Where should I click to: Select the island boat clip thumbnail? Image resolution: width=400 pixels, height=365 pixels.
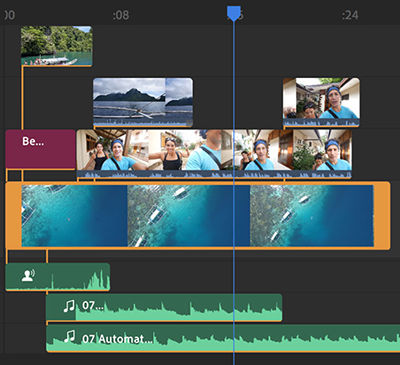pyautogui.click(x=56, y=46)
